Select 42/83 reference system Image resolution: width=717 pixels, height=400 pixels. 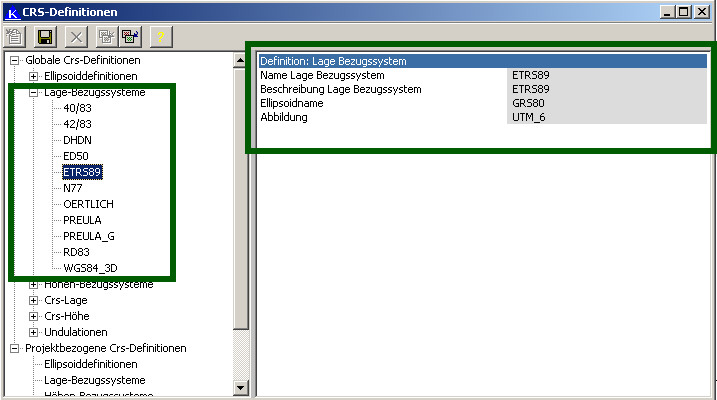point(77,124)
